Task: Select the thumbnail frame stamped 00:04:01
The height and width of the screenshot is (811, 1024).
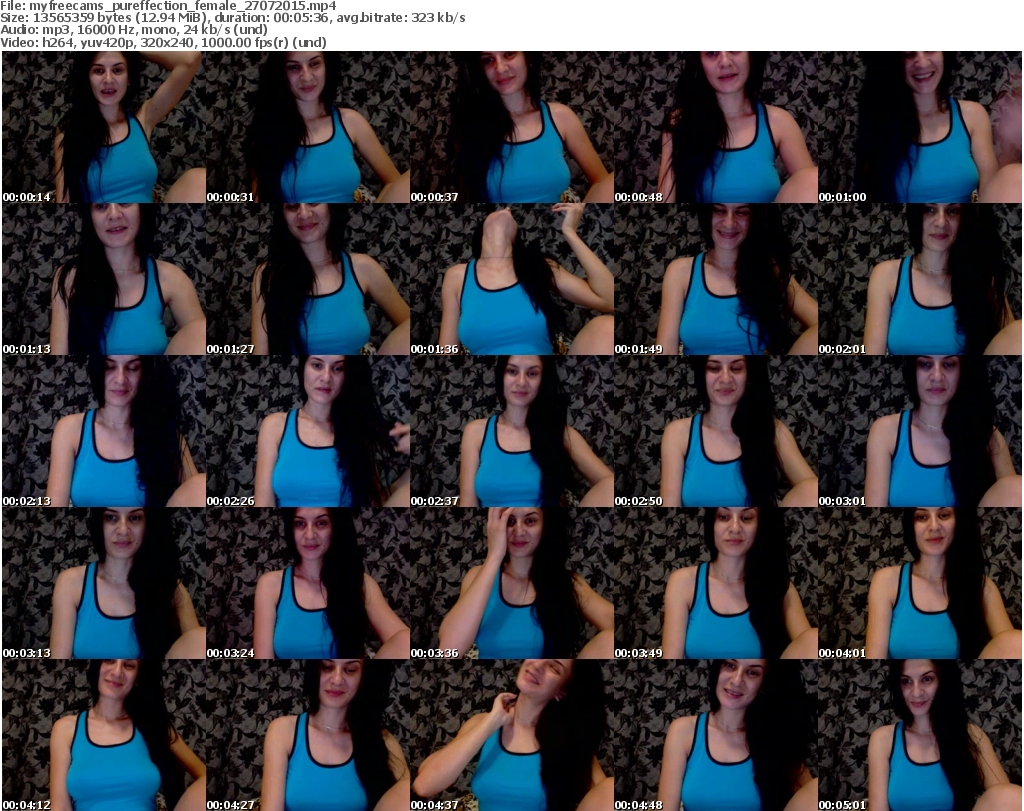Action: coord(920,583)
